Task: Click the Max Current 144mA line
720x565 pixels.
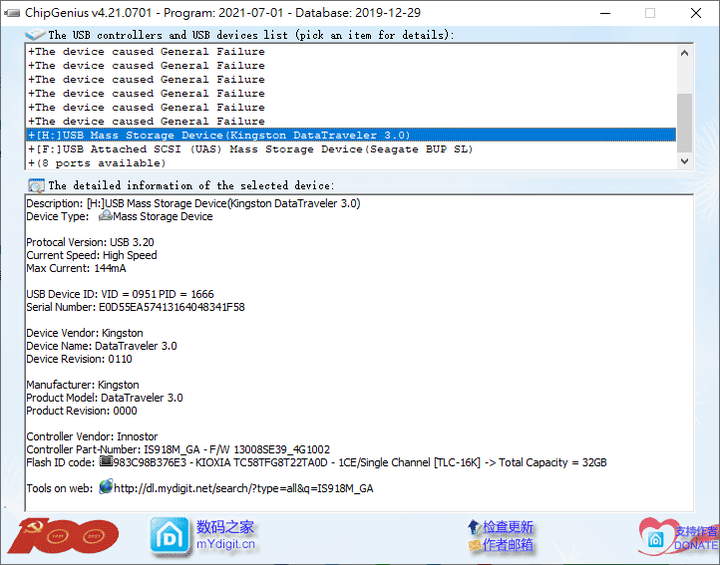Action: point(76,268)
